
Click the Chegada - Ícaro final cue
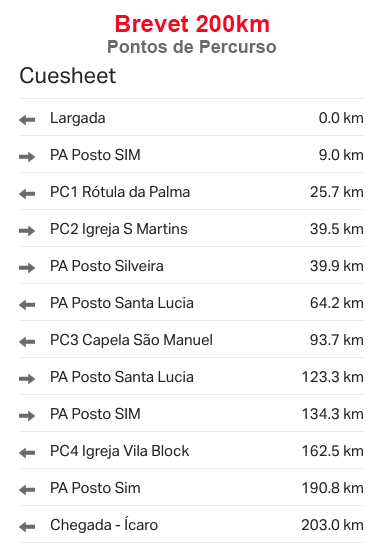pos(191,525)
